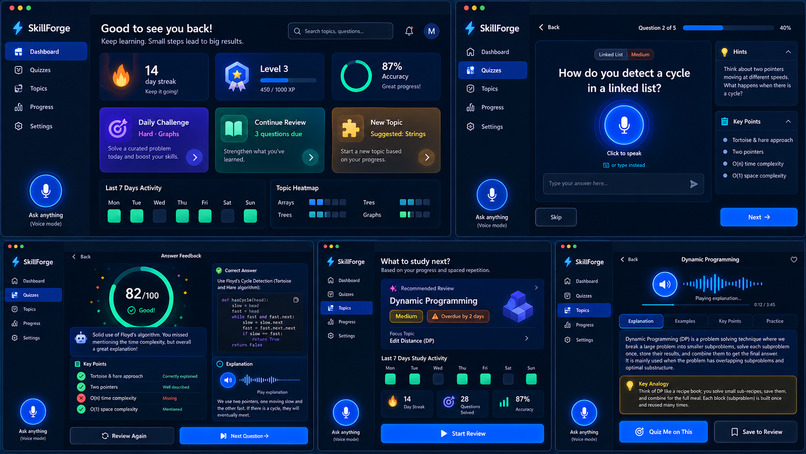Viewport: 806px width, 454px height.
Task: Click the Ask anything microphone in the Answer Feedback window
Action: tap(33, 411)
